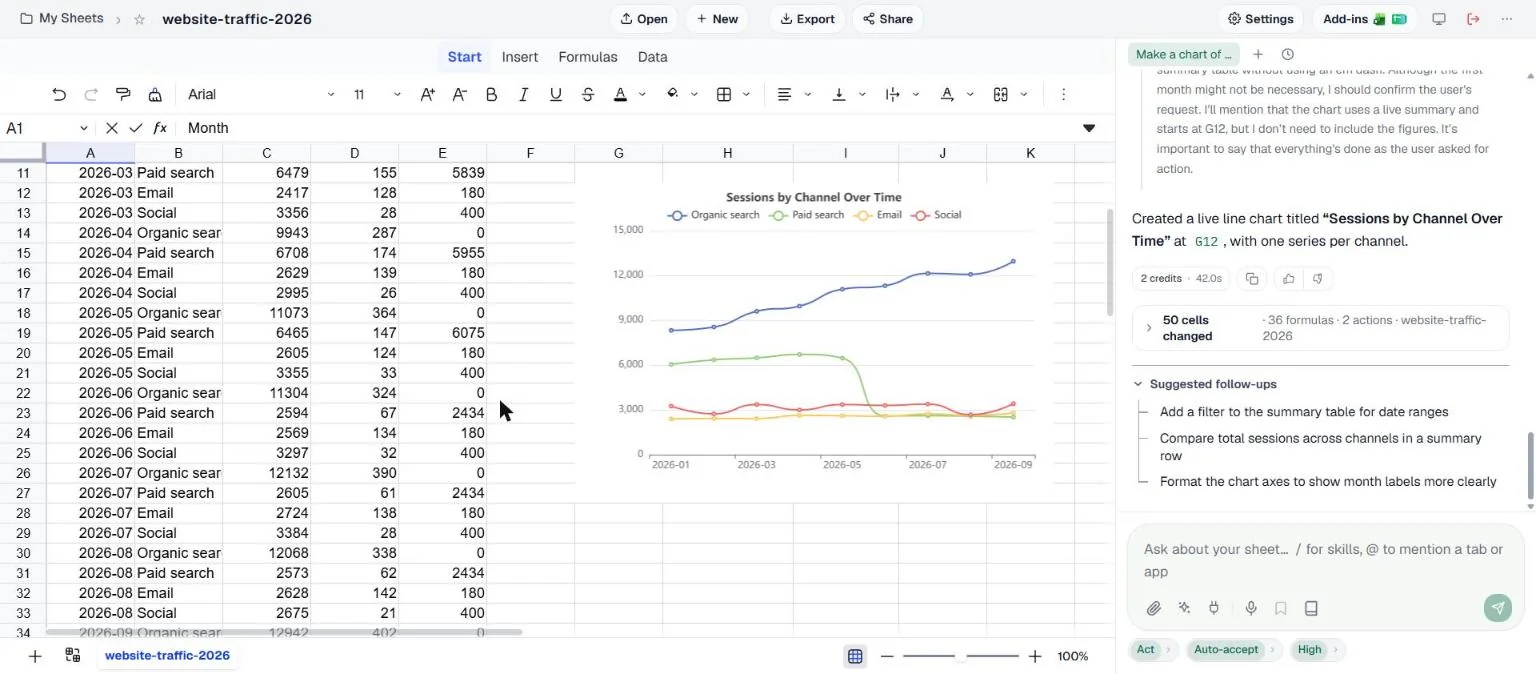Click the New button
The image size is (1536, 674).
tap(717, 19)
